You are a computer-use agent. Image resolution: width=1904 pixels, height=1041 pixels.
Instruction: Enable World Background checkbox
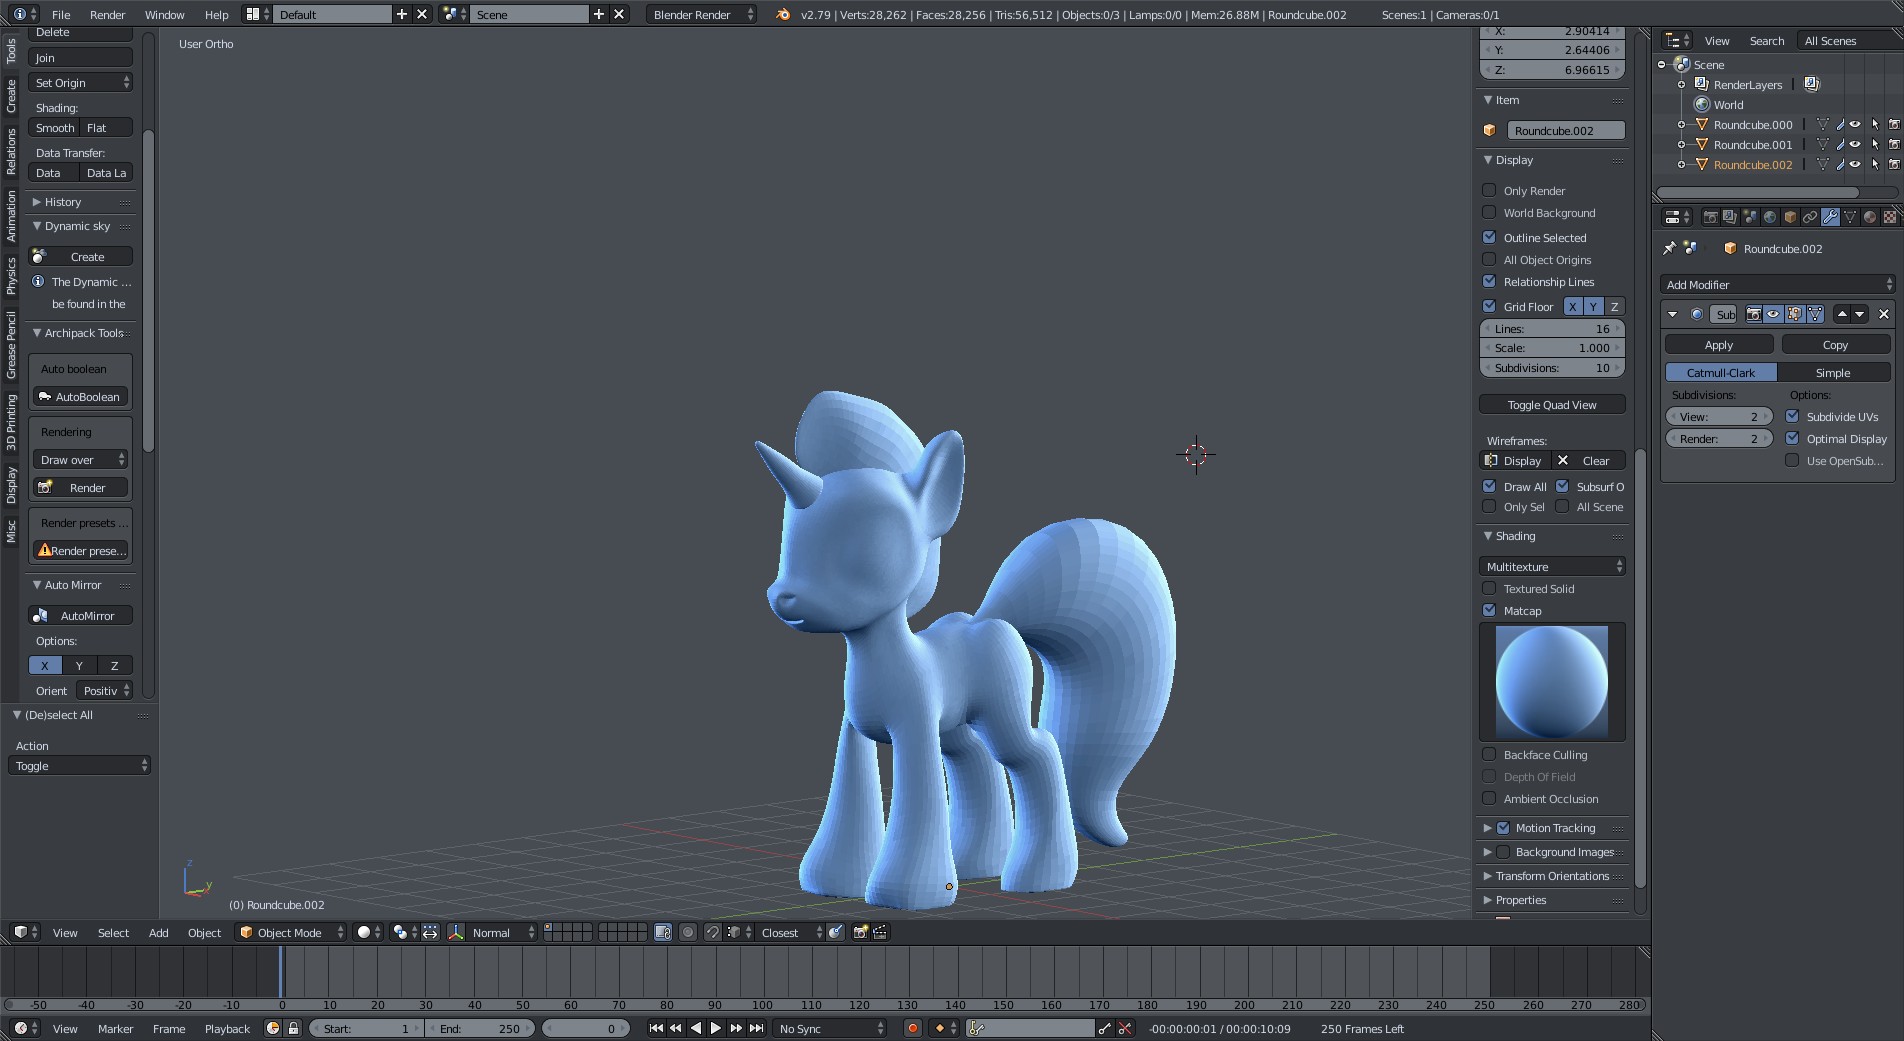1489,212
